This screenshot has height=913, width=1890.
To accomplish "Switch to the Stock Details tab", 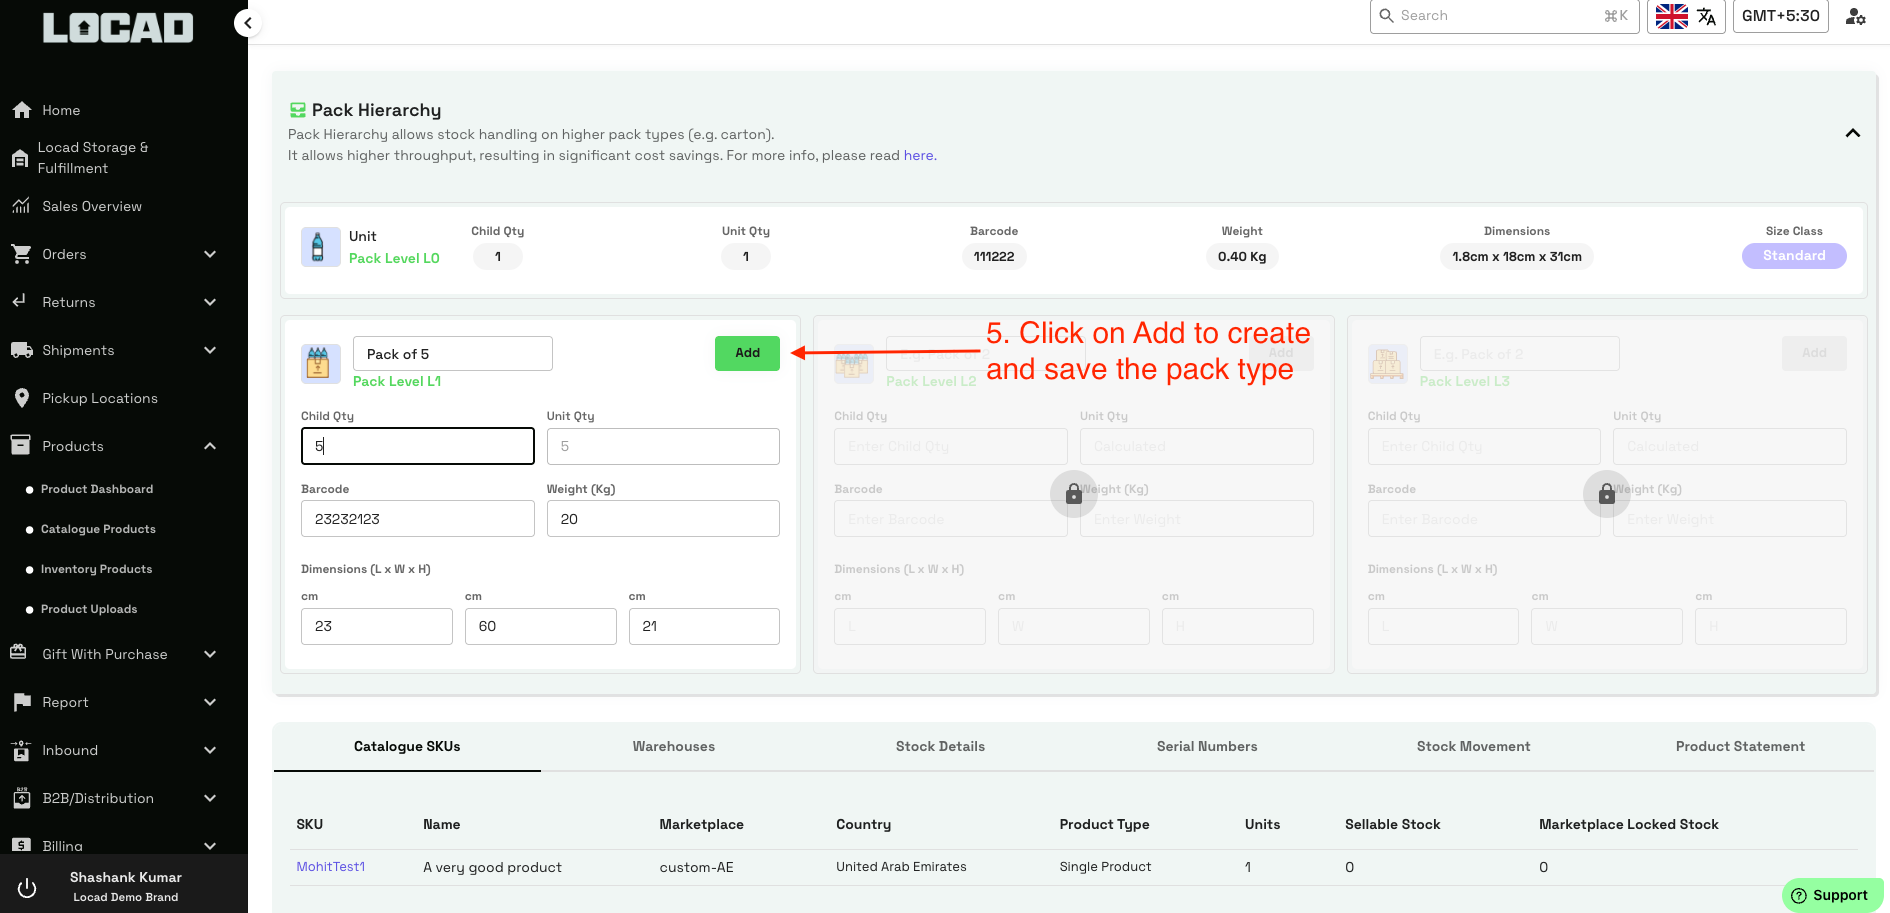I will point(940,746).
